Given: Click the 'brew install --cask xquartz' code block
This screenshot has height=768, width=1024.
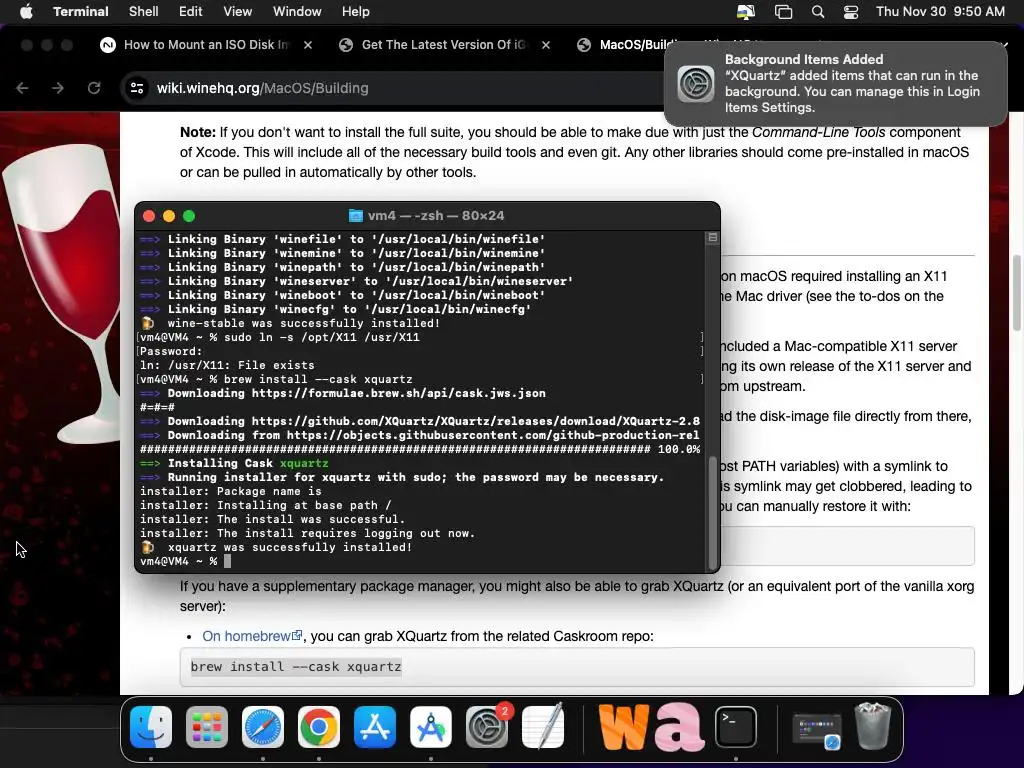Looking at the screenshot, I should pos(577,667).
